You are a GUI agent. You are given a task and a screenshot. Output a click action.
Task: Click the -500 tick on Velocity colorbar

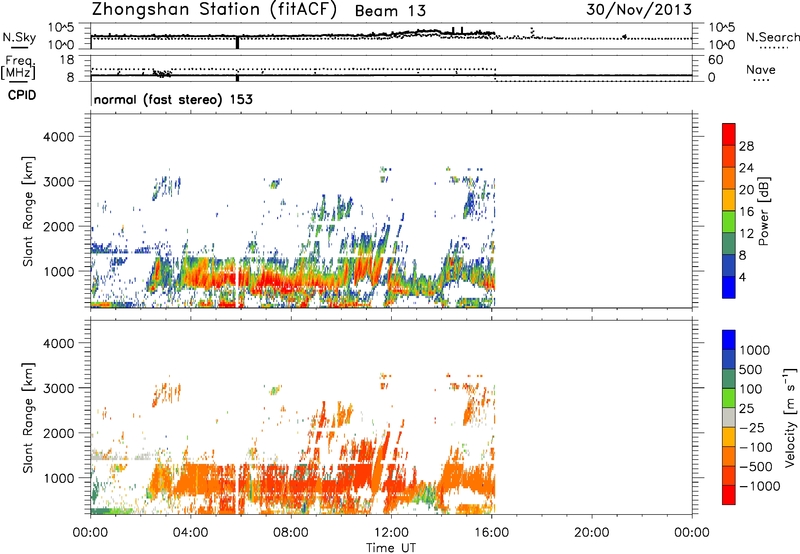(x=756, y=466)
